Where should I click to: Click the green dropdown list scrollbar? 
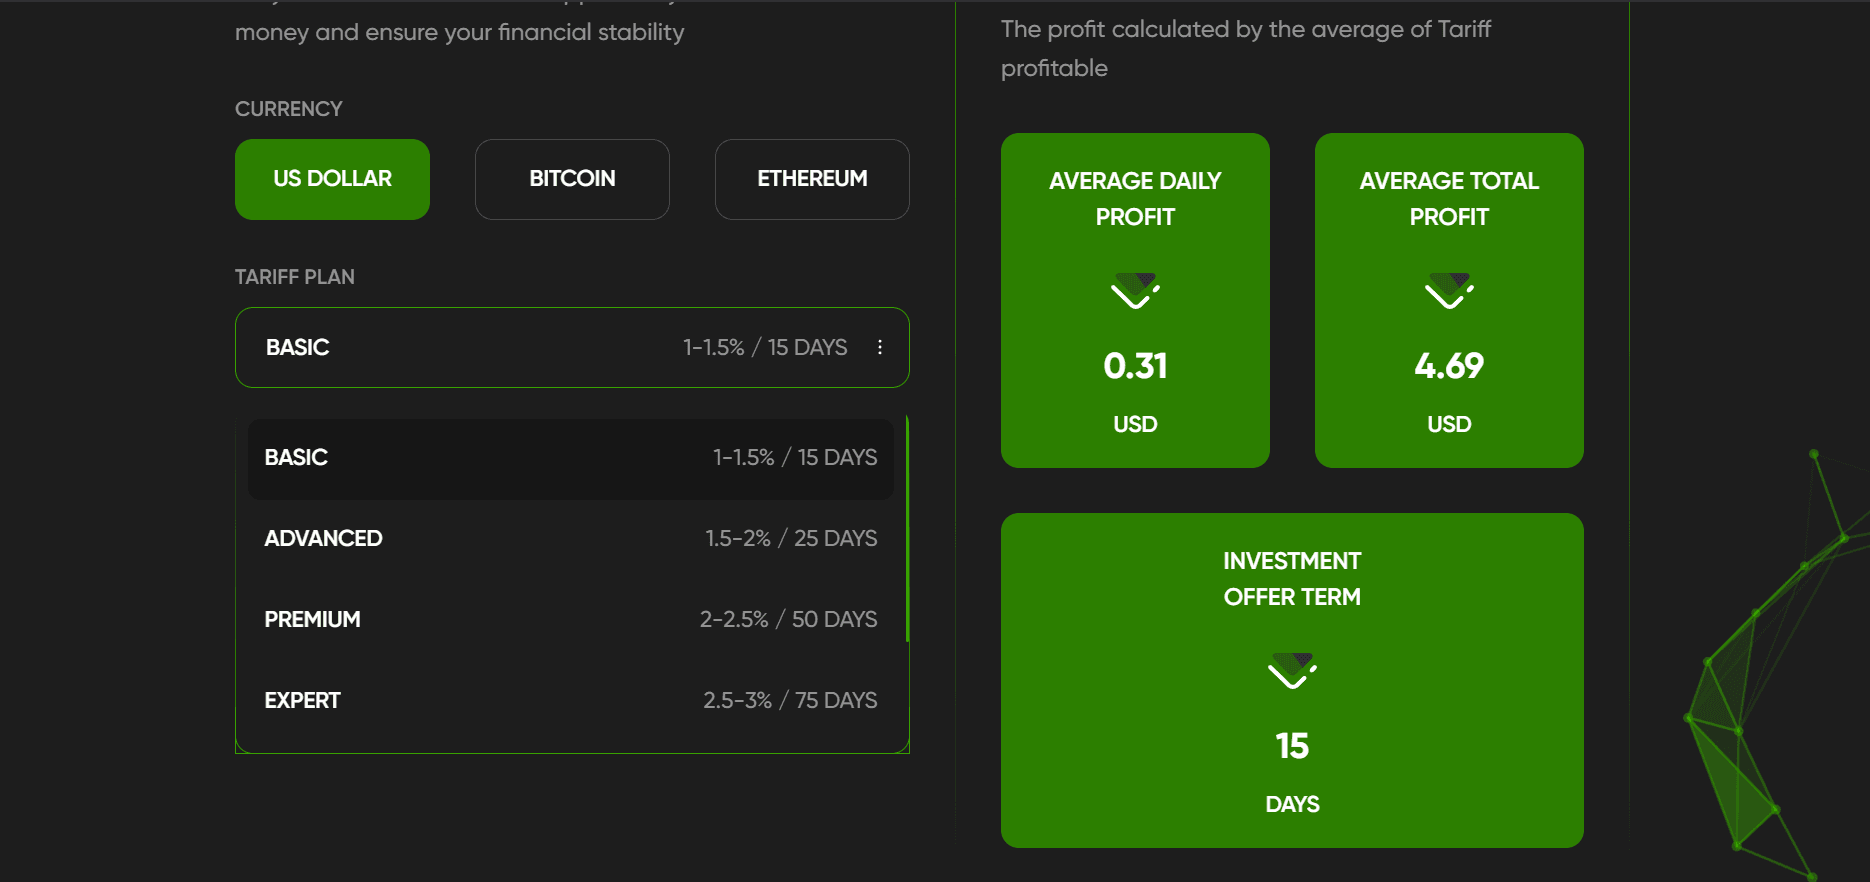click(x=907, y=528)
